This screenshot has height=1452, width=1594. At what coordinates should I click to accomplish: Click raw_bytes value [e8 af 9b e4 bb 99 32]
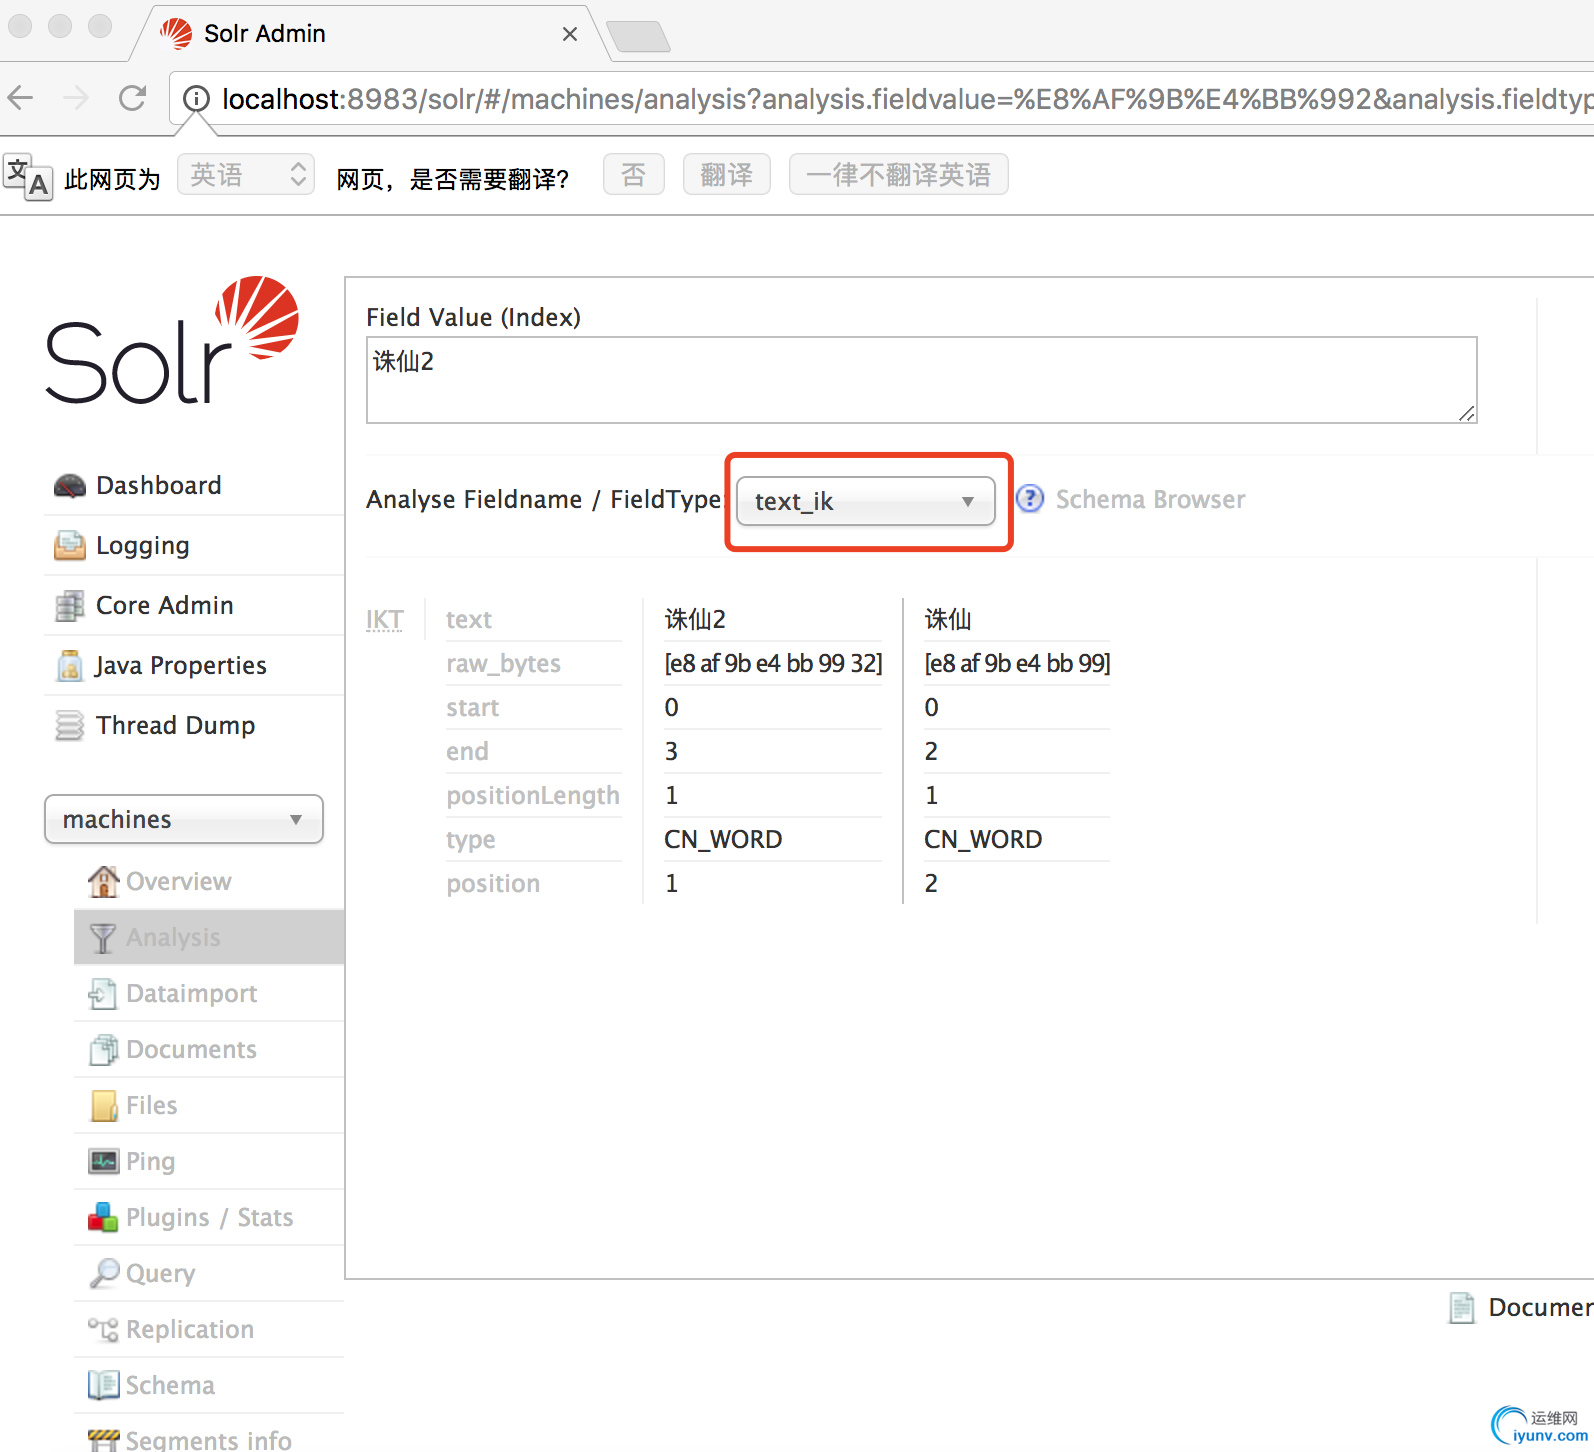click(773, 663)
